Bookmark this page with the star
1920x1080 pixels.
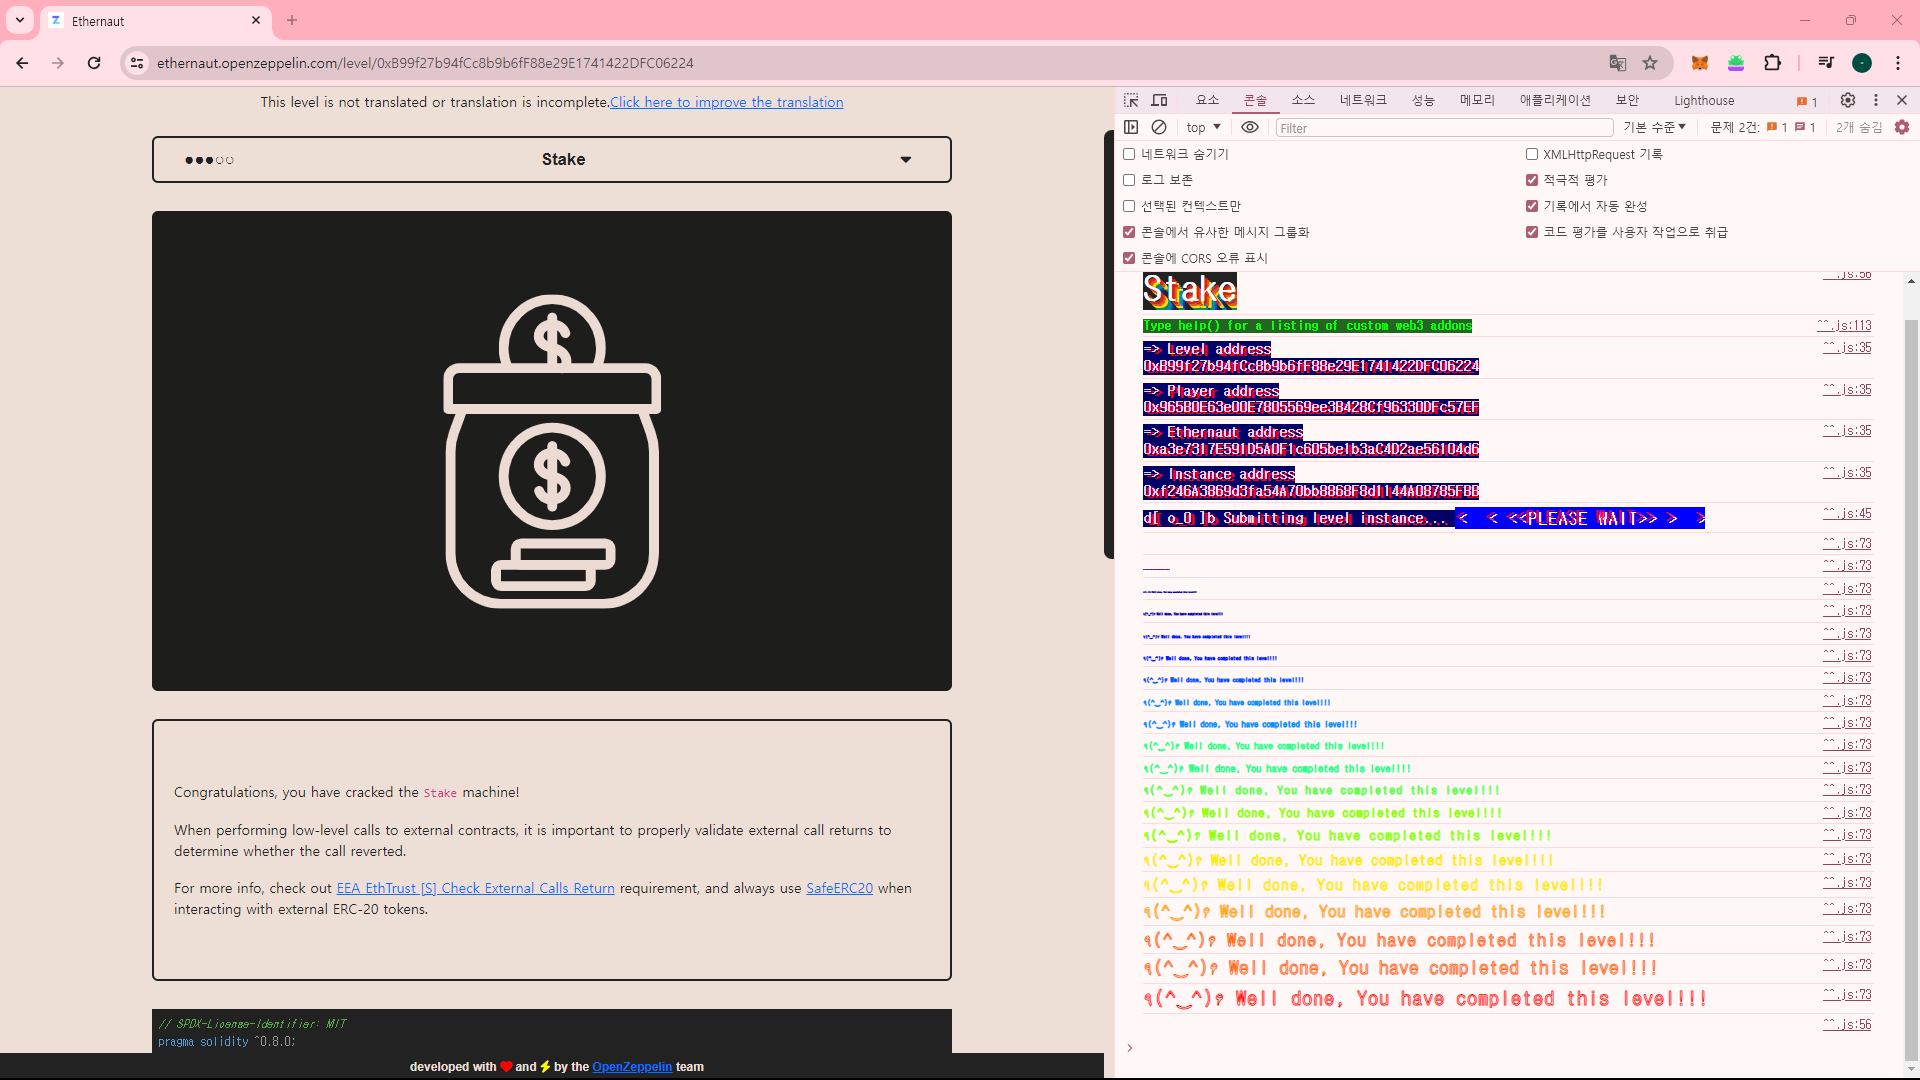[1650, 63]
